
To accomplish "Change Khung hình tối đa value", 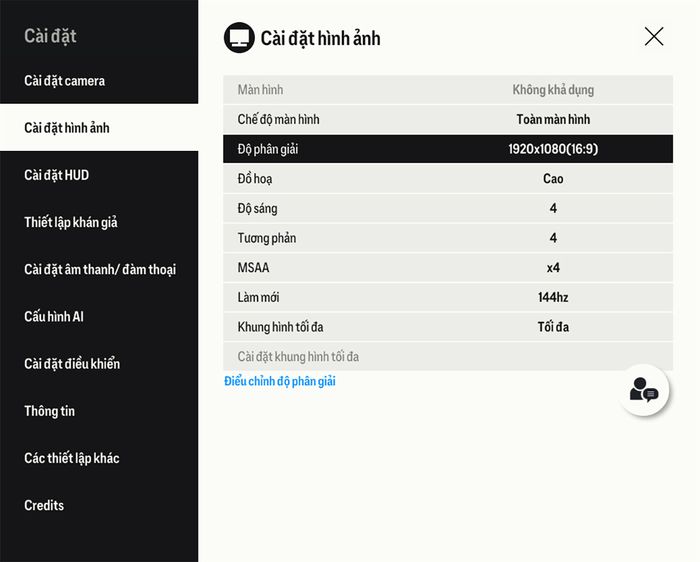I will point(553,327).
